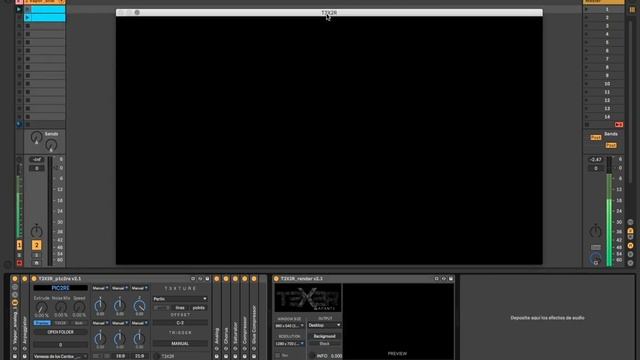
Task: Open second Manual dropdown in top row
Action: click(120, 288)
